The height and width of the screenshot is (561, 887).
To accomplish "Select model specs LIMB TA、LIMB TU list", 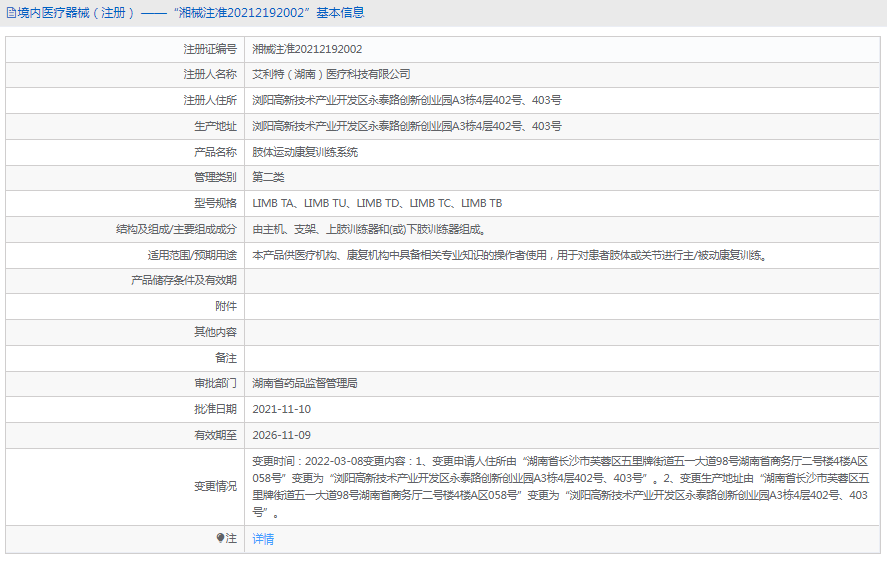I will point(377,203).
